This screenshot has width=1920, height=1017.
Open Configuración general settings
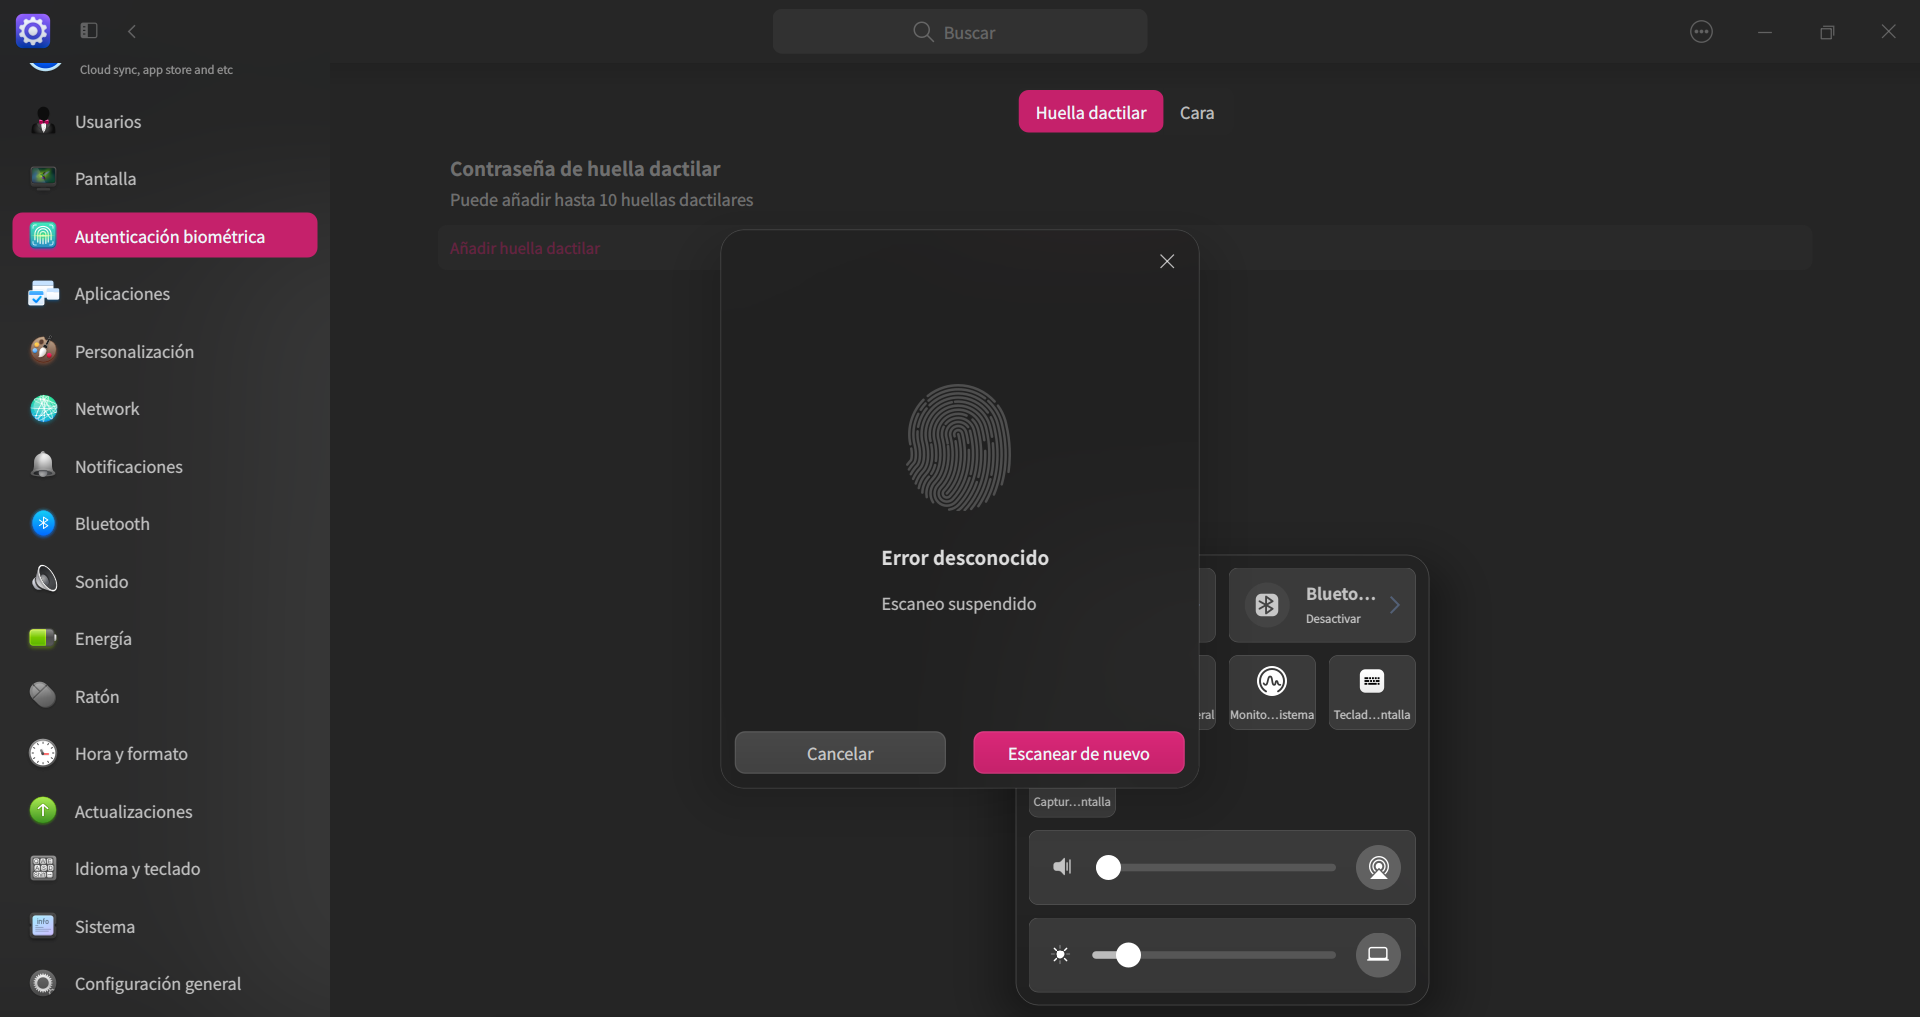coord(165,984)
